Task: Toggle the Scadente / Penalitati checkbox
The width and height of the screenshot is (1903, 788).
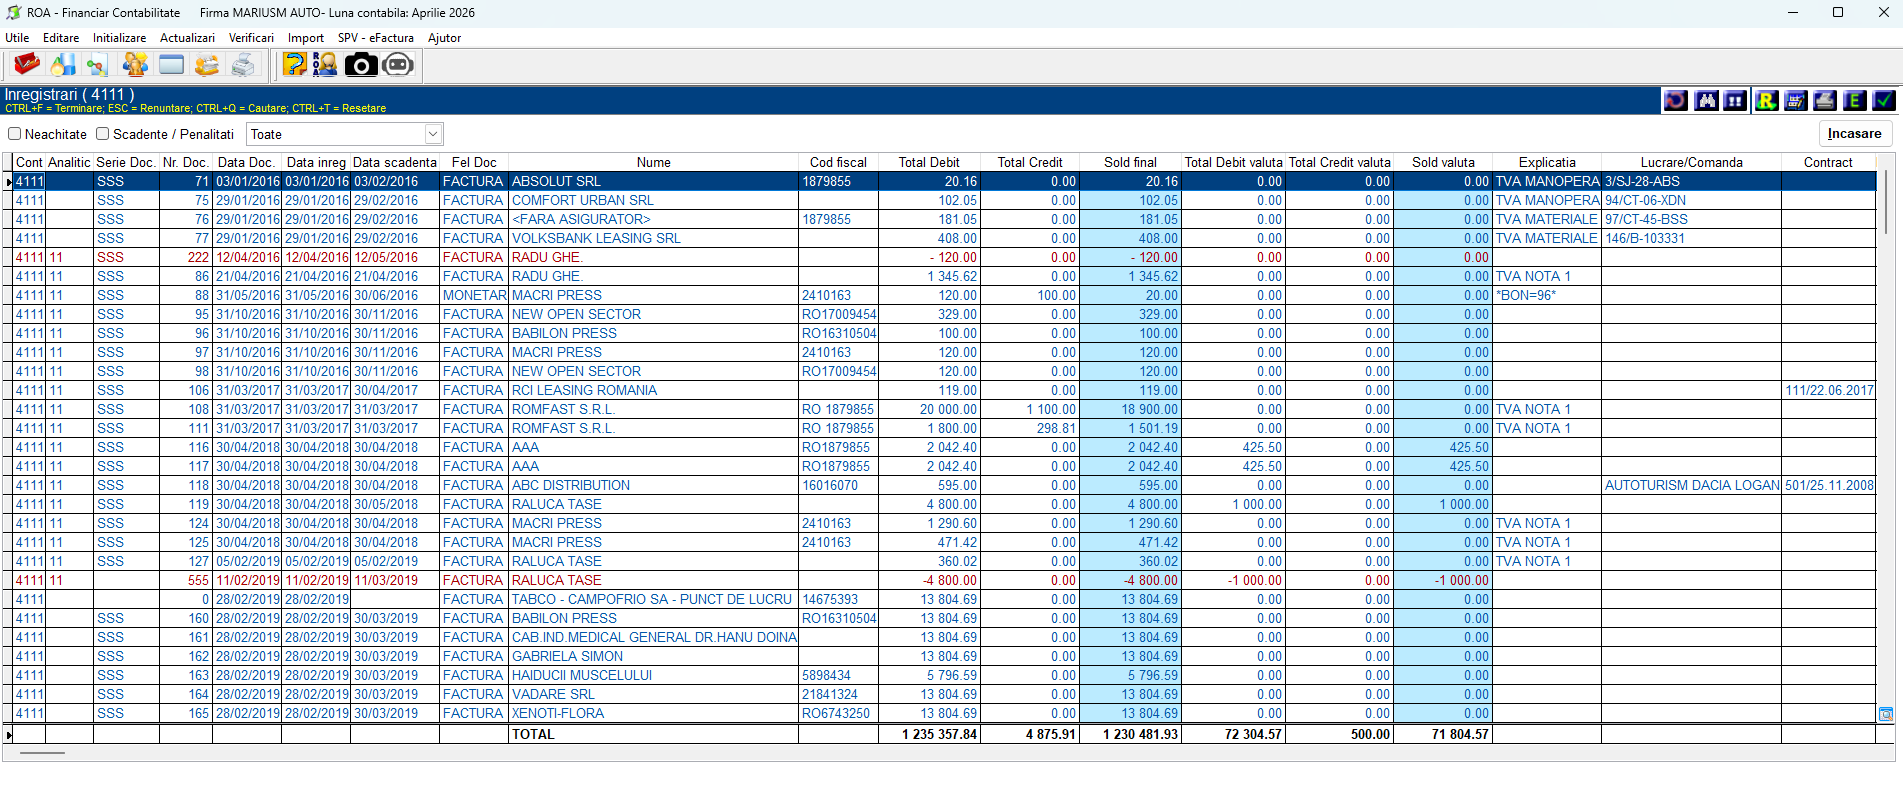Action: coord(102,134)
